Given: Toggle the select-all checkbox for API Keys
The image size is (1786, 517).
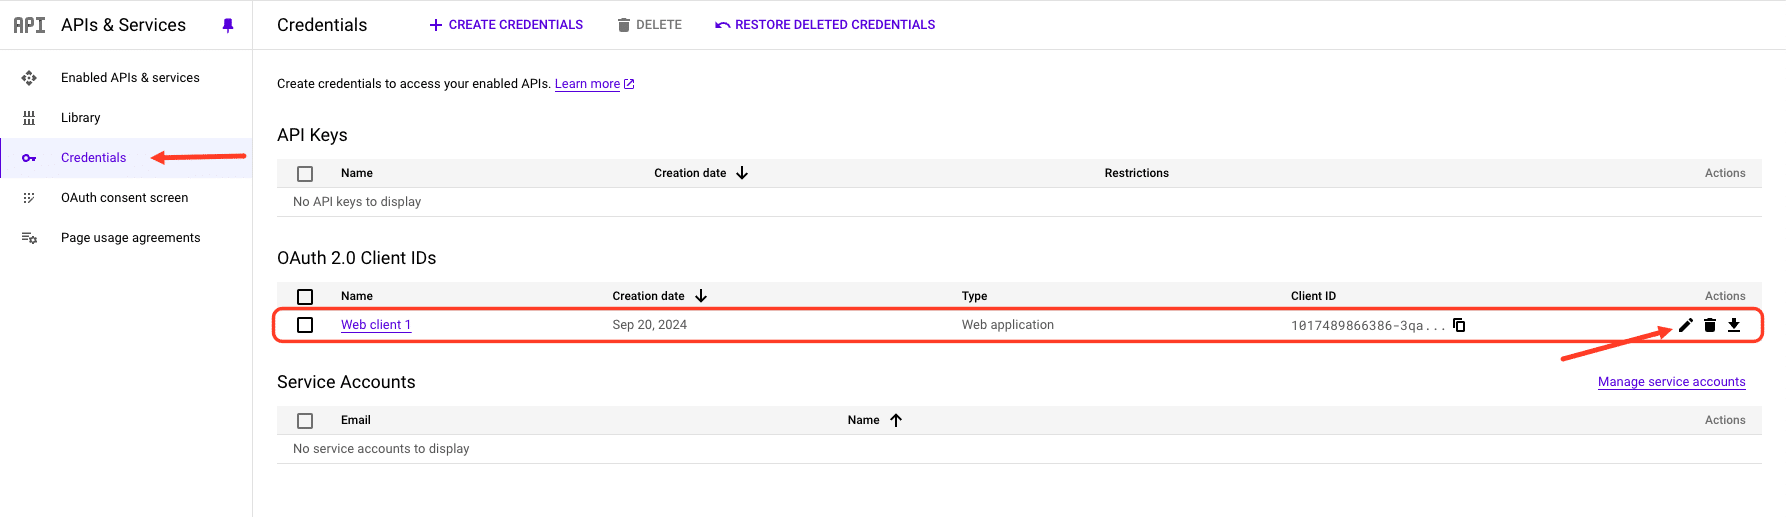Looking at the screenshot, I should click(x=305, y=174).
